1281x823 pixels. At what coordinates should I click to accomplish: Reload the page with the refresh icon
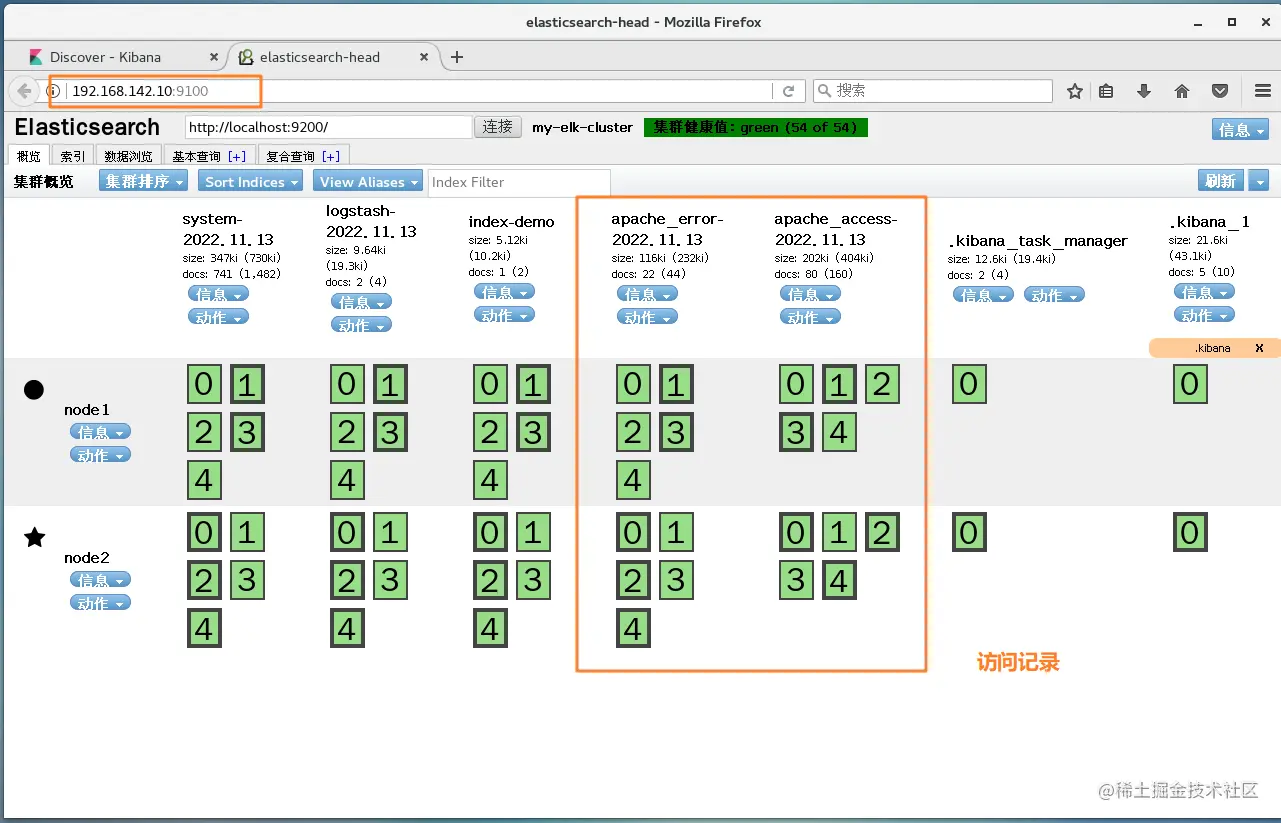[x=788, y=91]
